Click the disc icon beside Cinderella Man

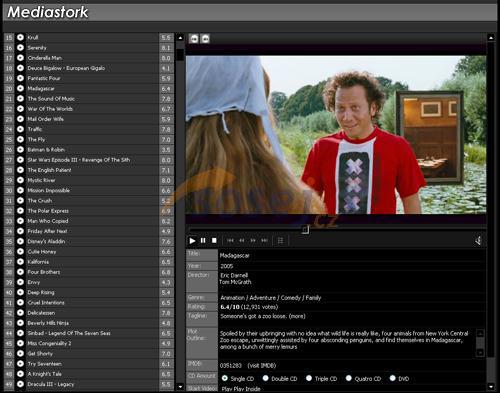point(20,58)
